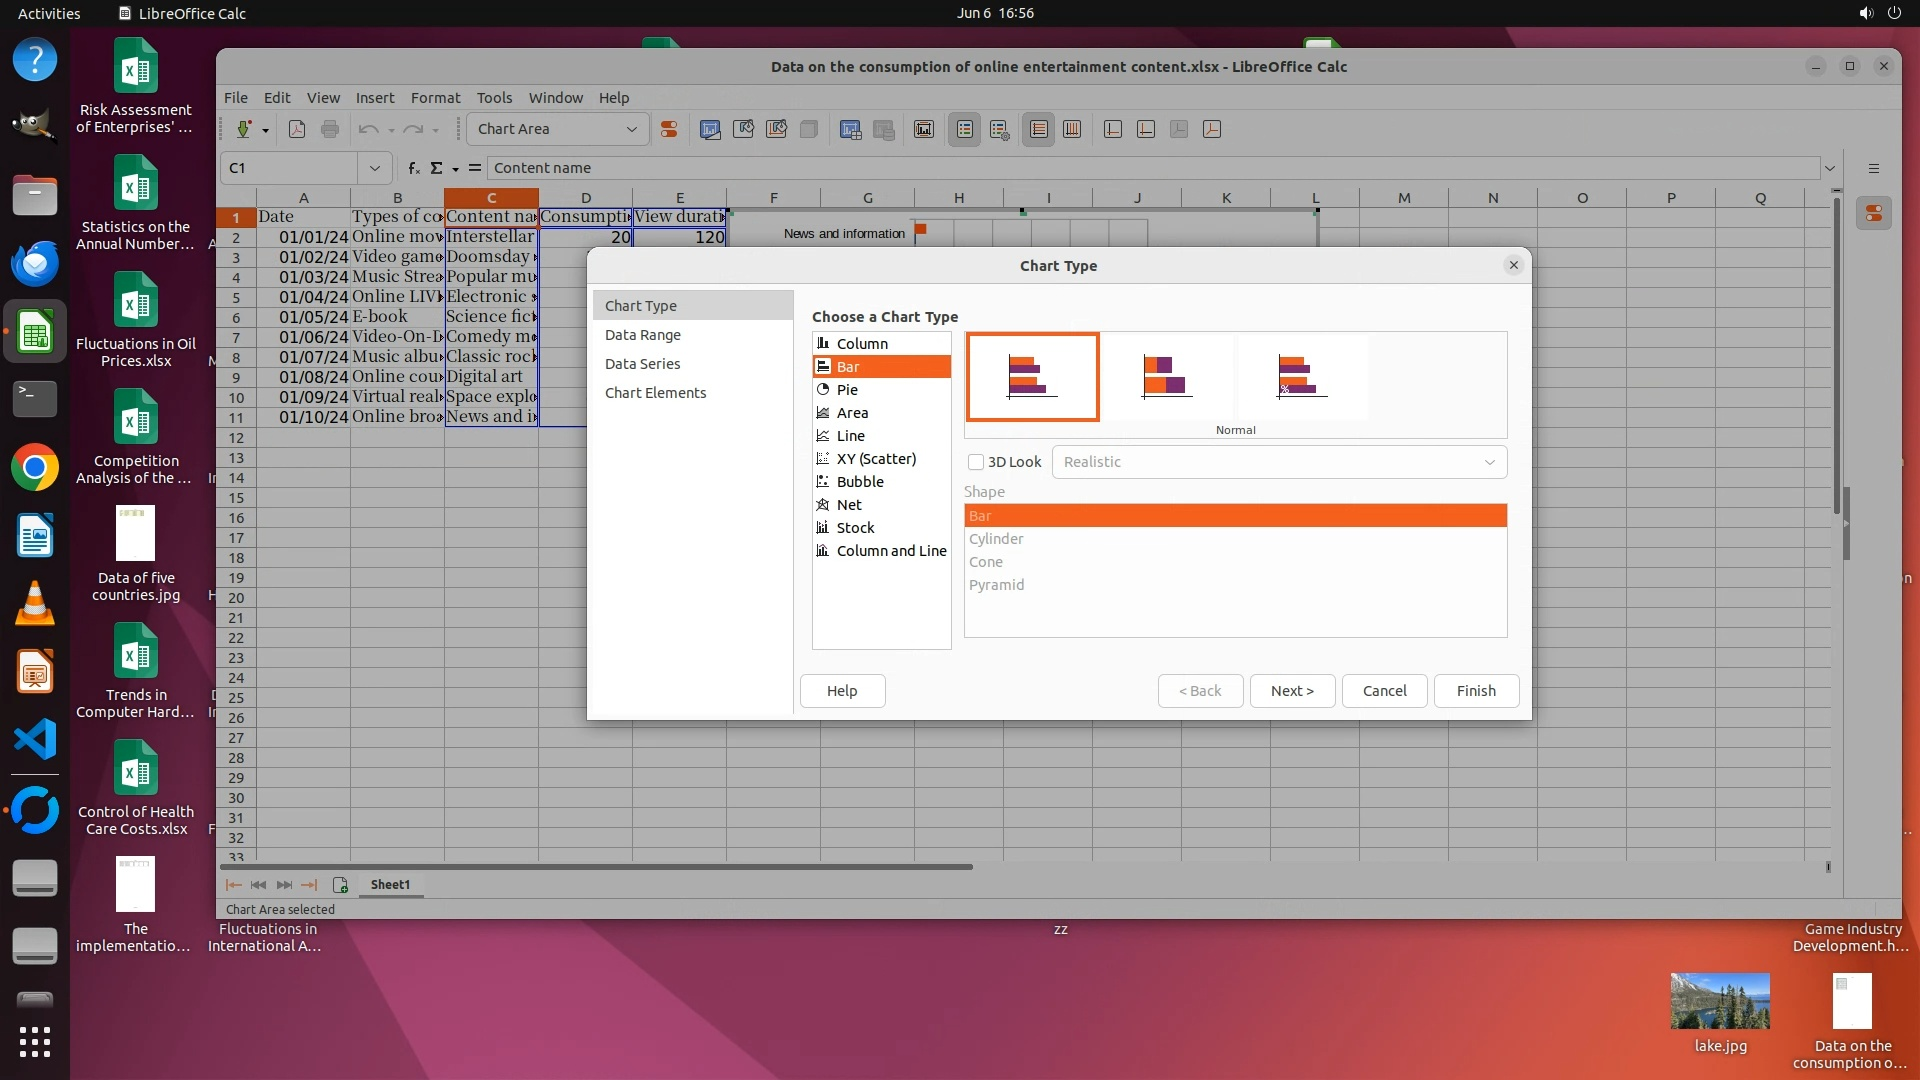This screenshot has width=1920, height=1080.
Task: Open the Format menu
Action: (x=435, y=98)
